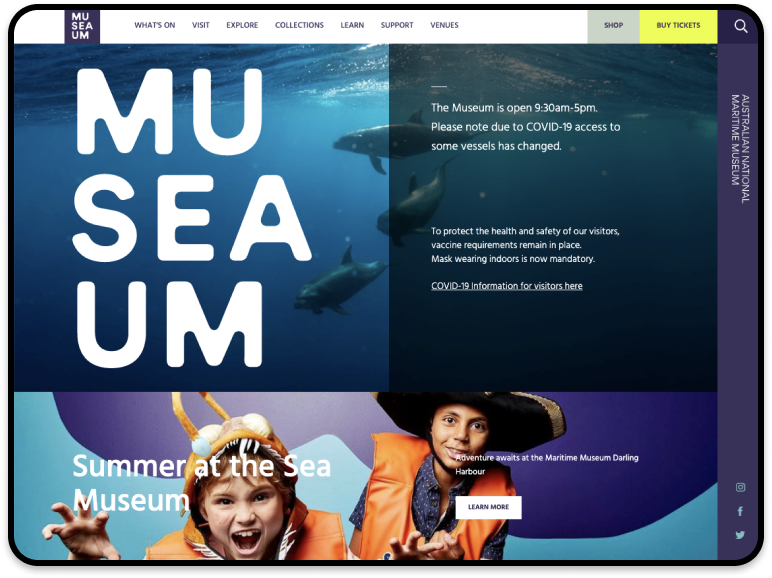Viewport: 772px width, 578px height.
Task: Click the Summer at the Sea Museum heading
Action: [x=201, y=483]
